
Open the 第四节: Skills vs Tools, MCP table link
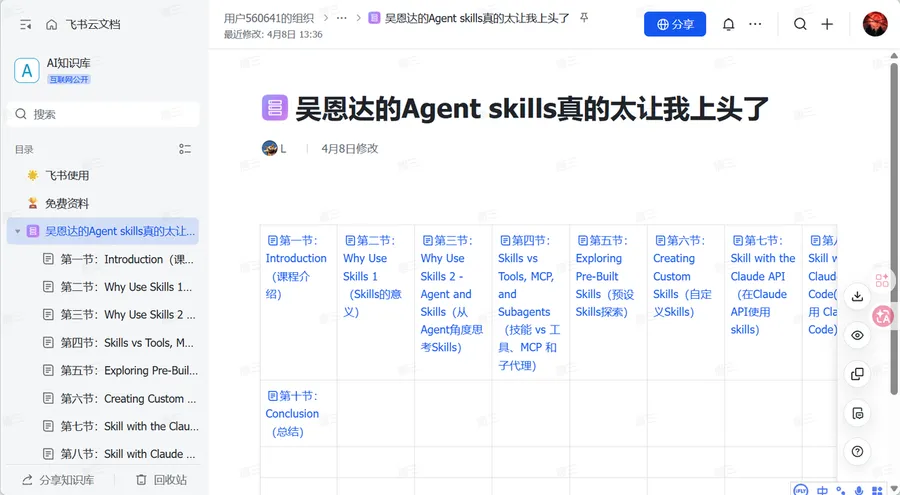point(529,303)
